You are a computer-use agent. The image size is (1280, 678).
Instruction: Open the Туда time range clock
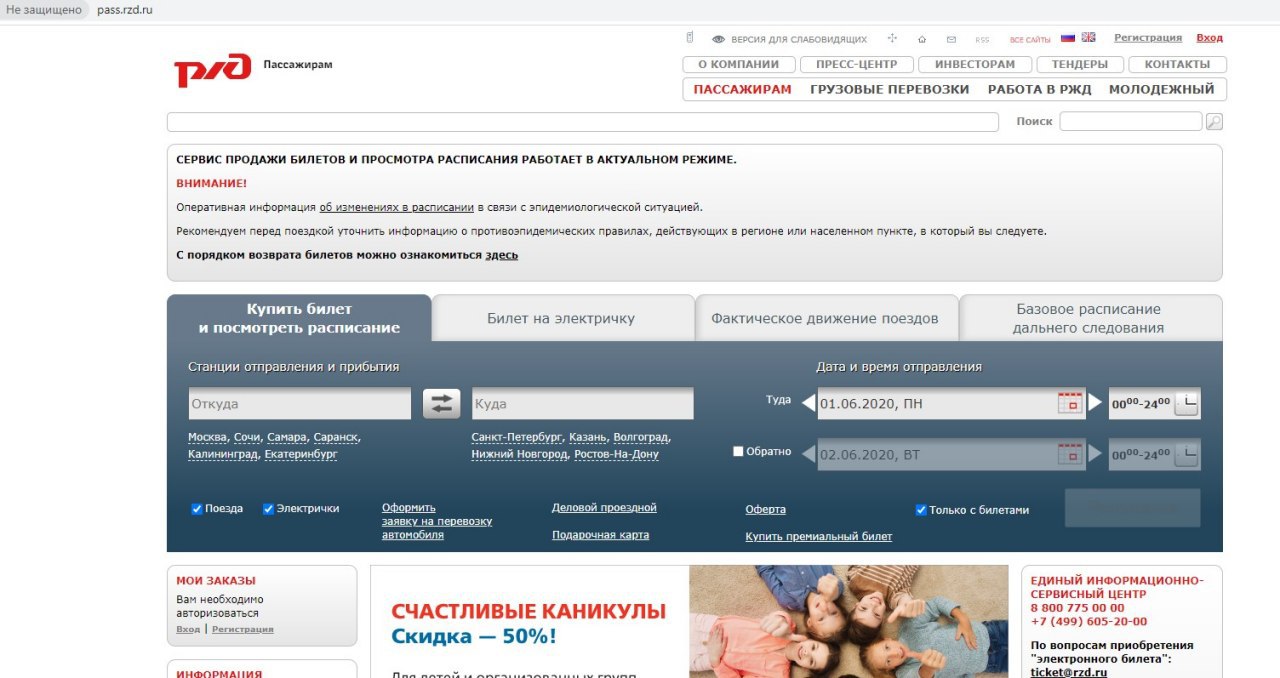1186,403
